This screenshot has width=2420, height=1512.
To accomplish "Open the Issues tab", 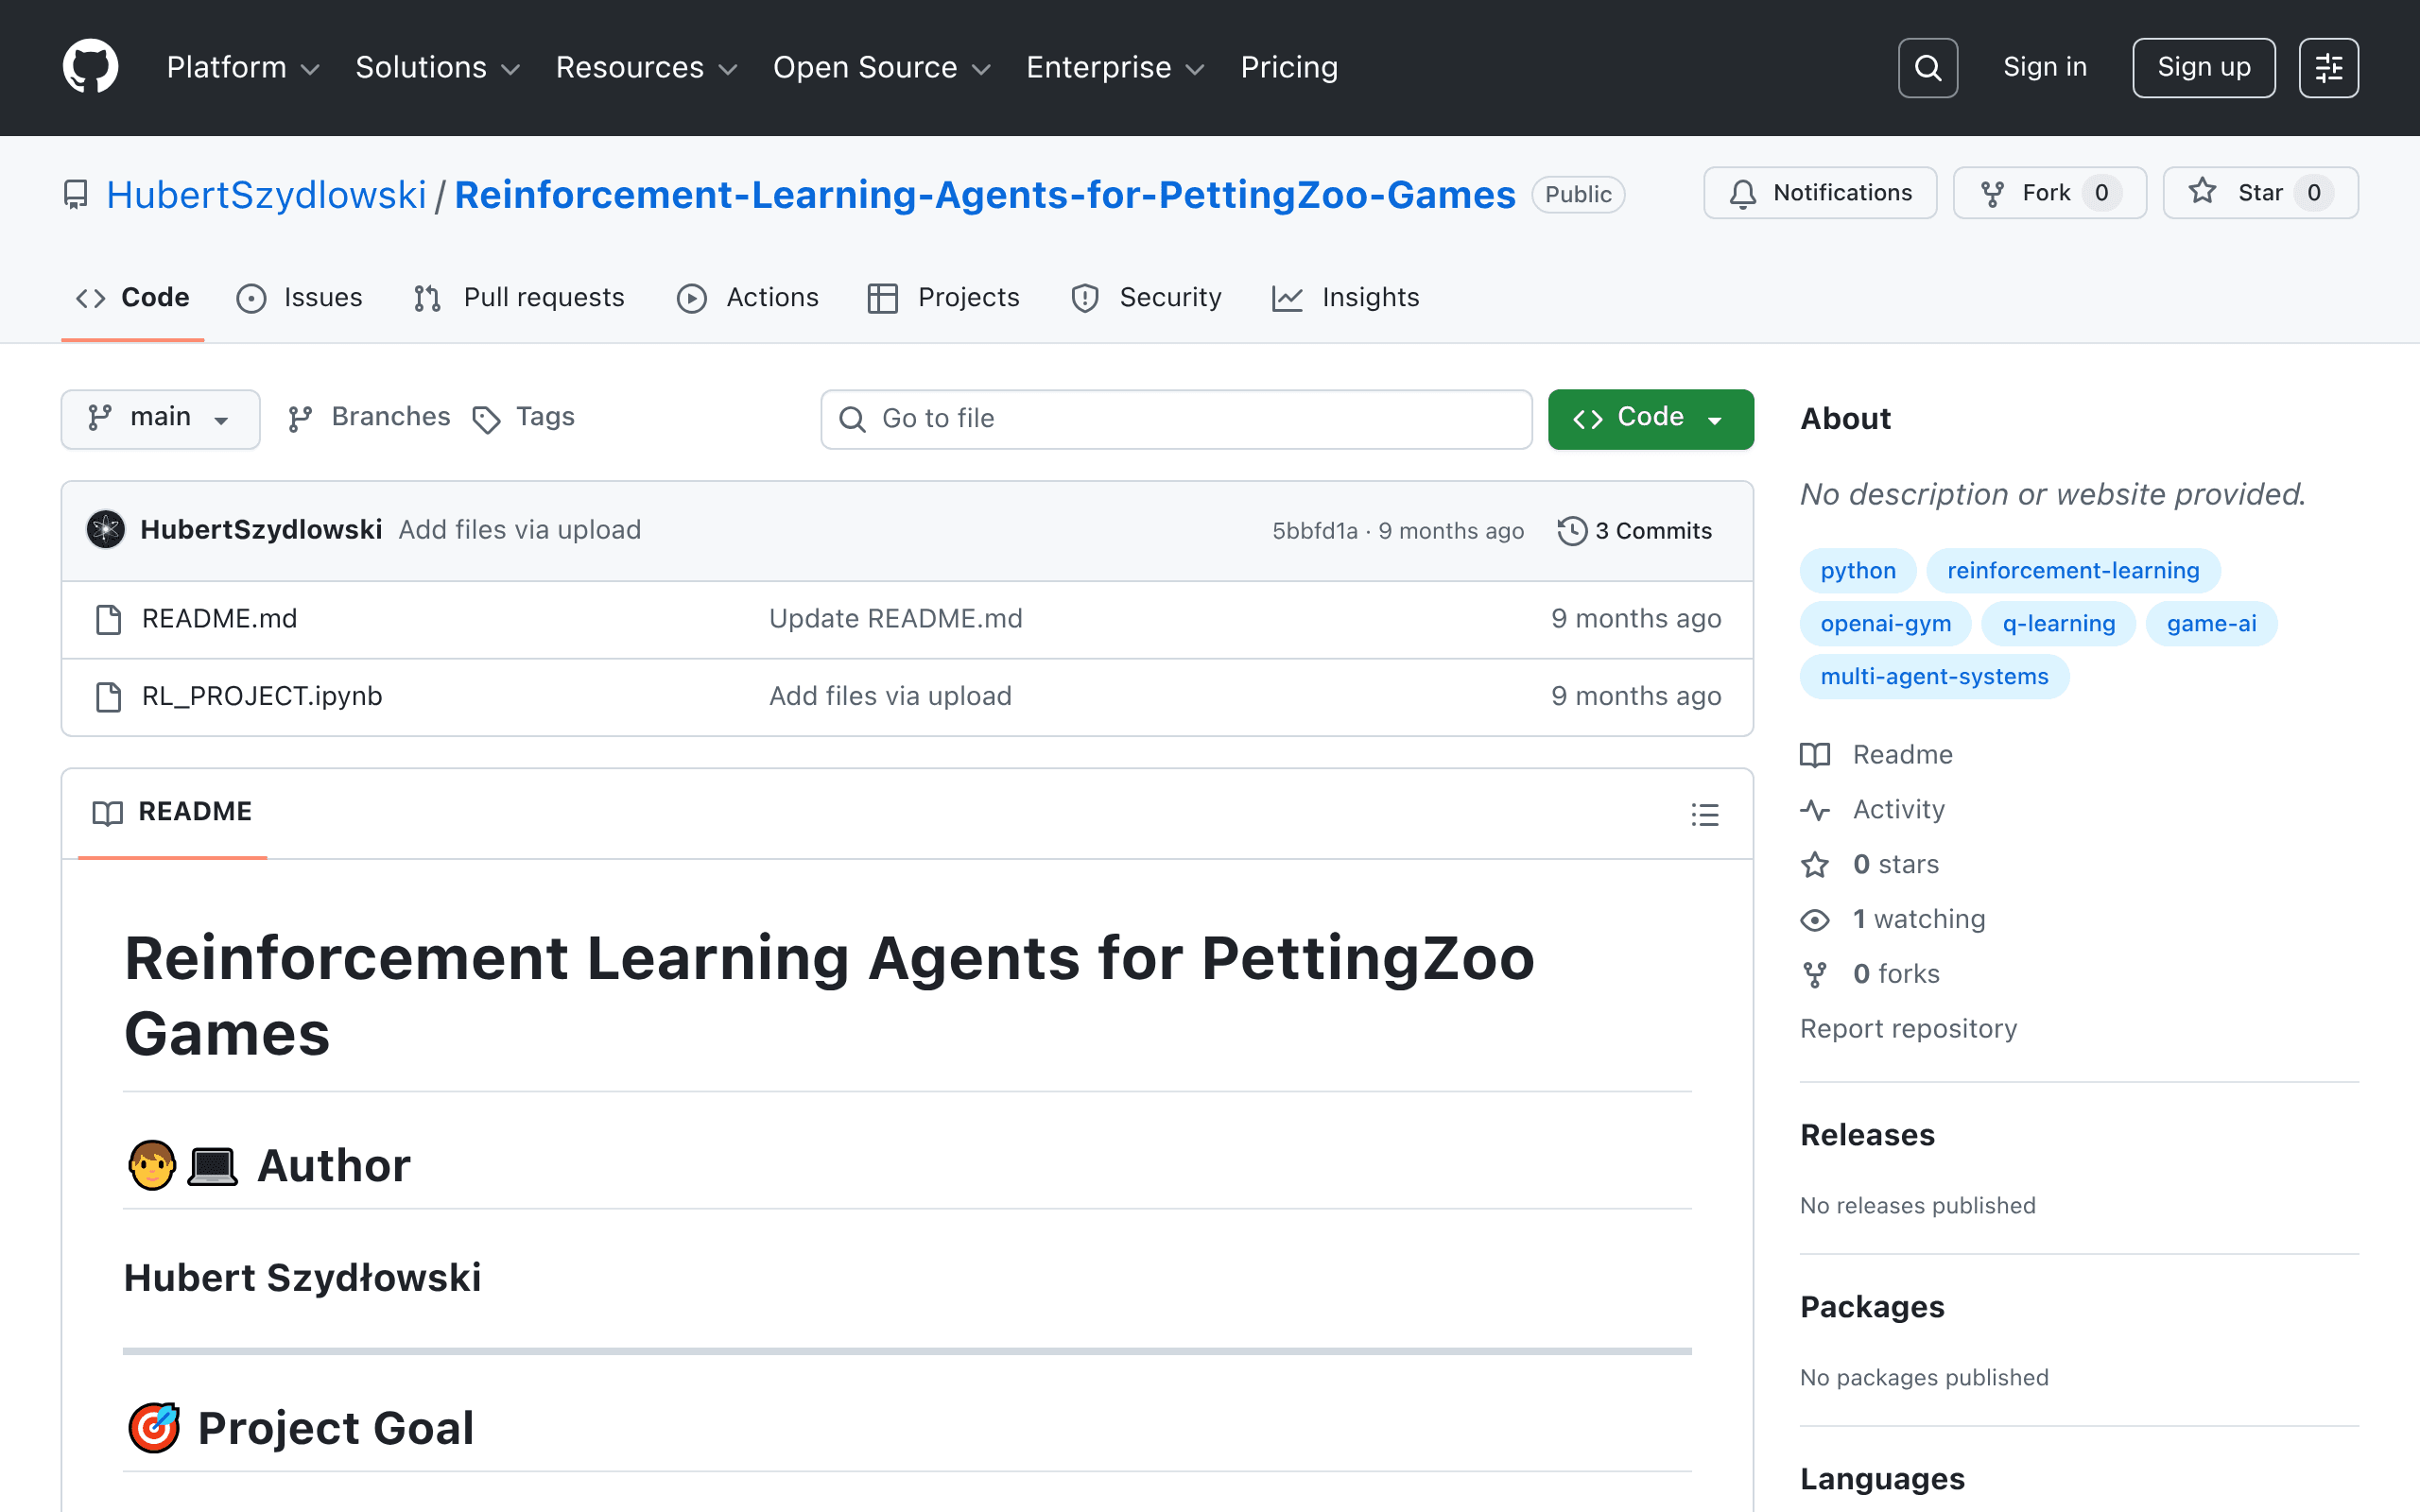I will (299, 298).
